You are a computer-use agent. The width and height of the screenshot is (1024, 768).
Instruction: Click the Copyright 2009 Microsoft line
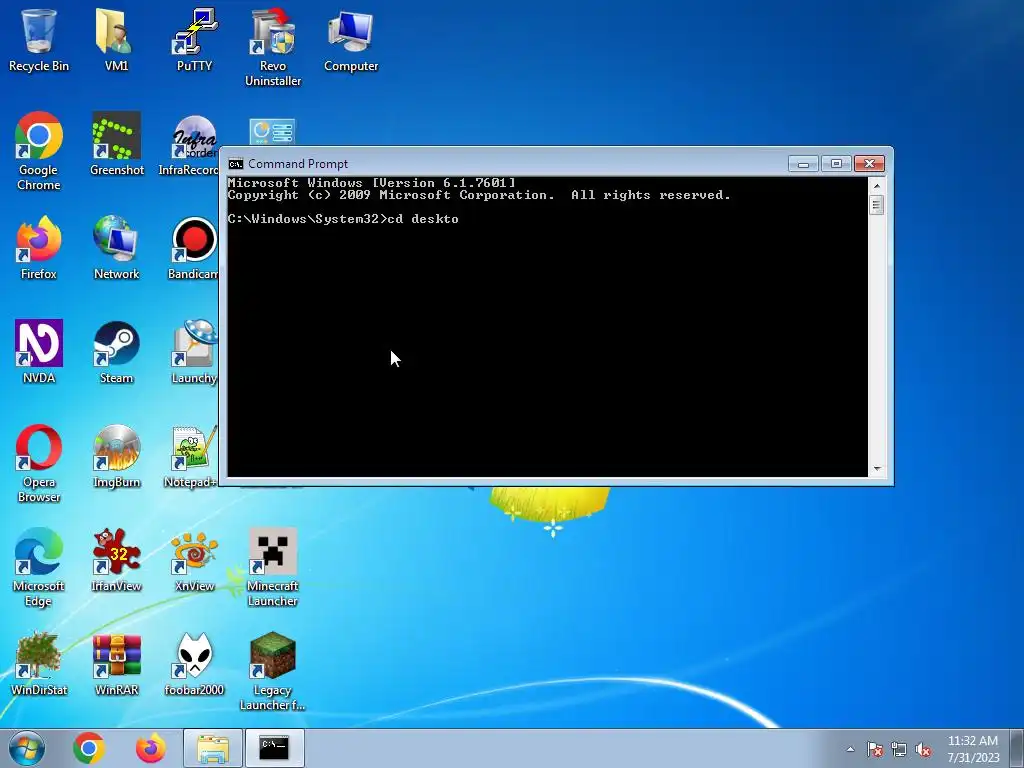pyautogui.click(x=479, y=195)
